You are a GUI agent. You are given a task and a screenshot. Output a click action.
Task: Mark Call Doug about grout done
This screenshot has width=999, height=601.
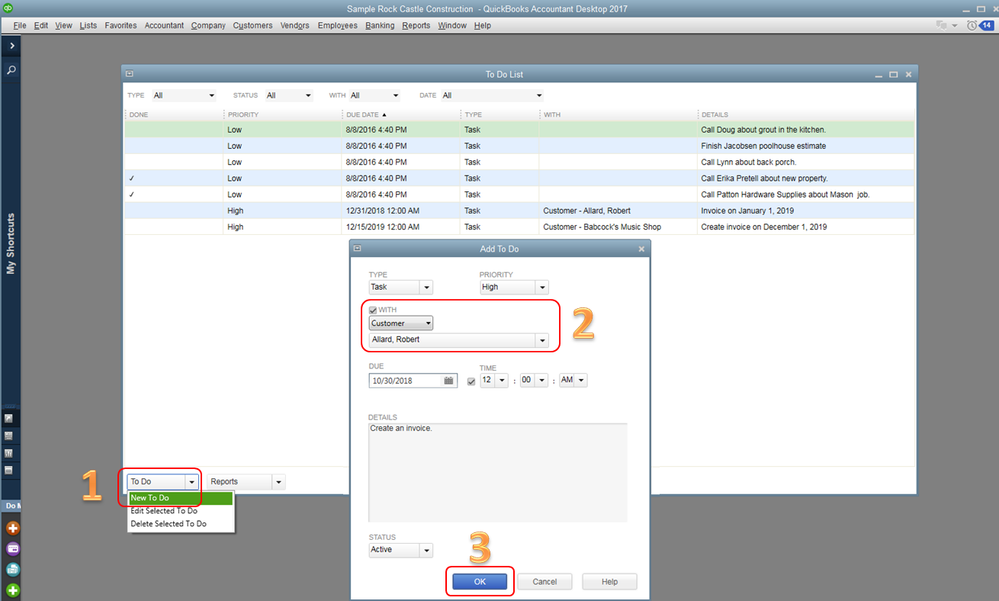point(173,129)
